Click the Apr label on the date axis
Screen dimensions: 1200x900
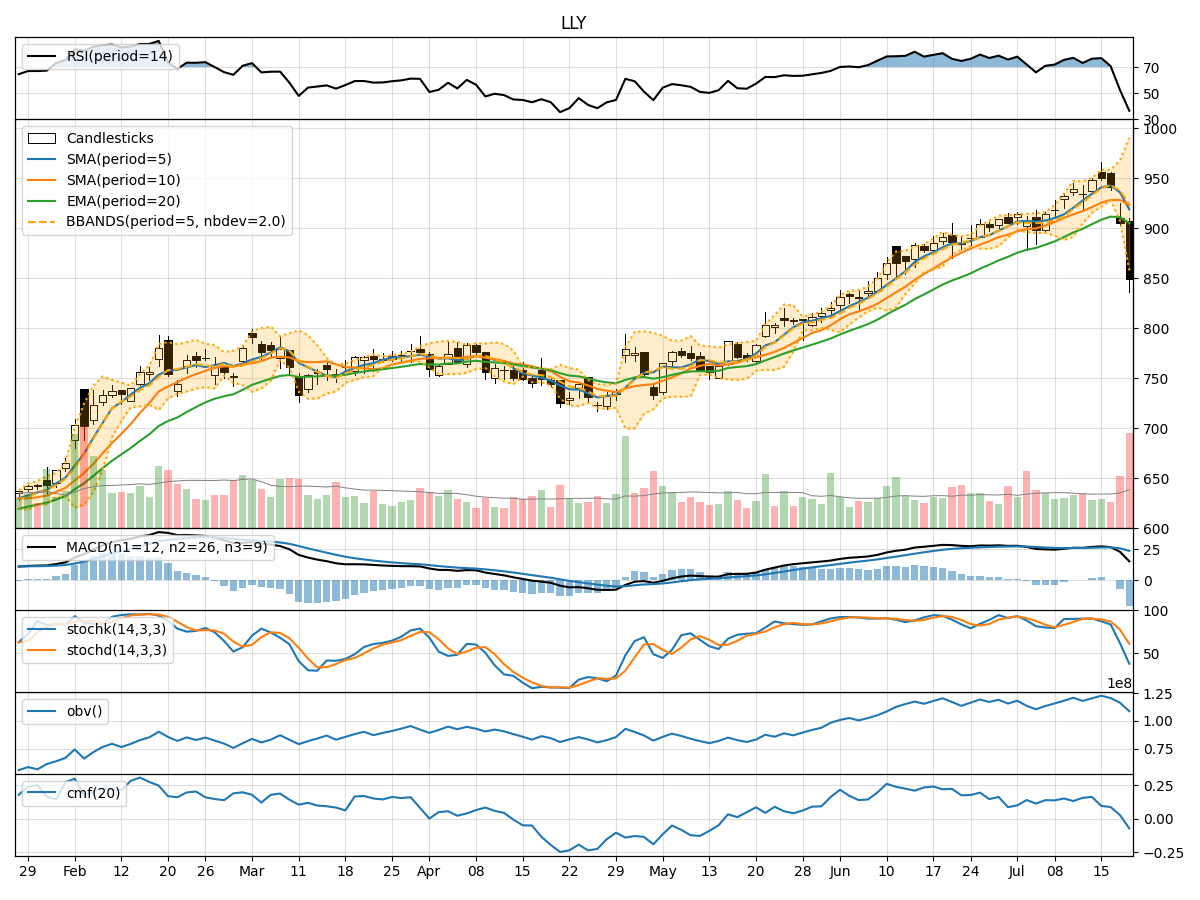pos(428,872)
